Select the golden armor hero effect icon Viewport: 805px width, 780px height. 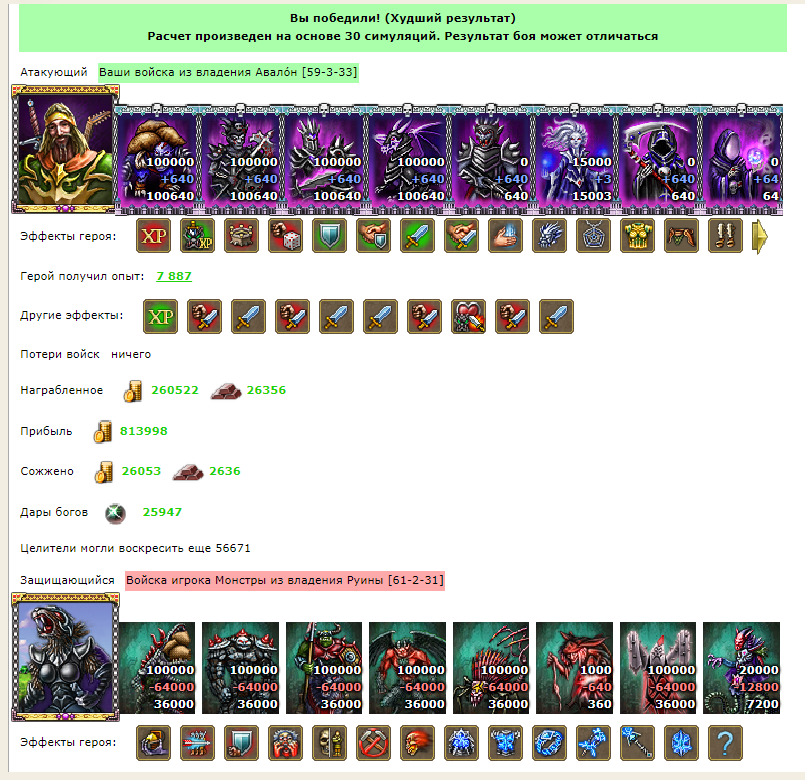click(x=637, y=236)
